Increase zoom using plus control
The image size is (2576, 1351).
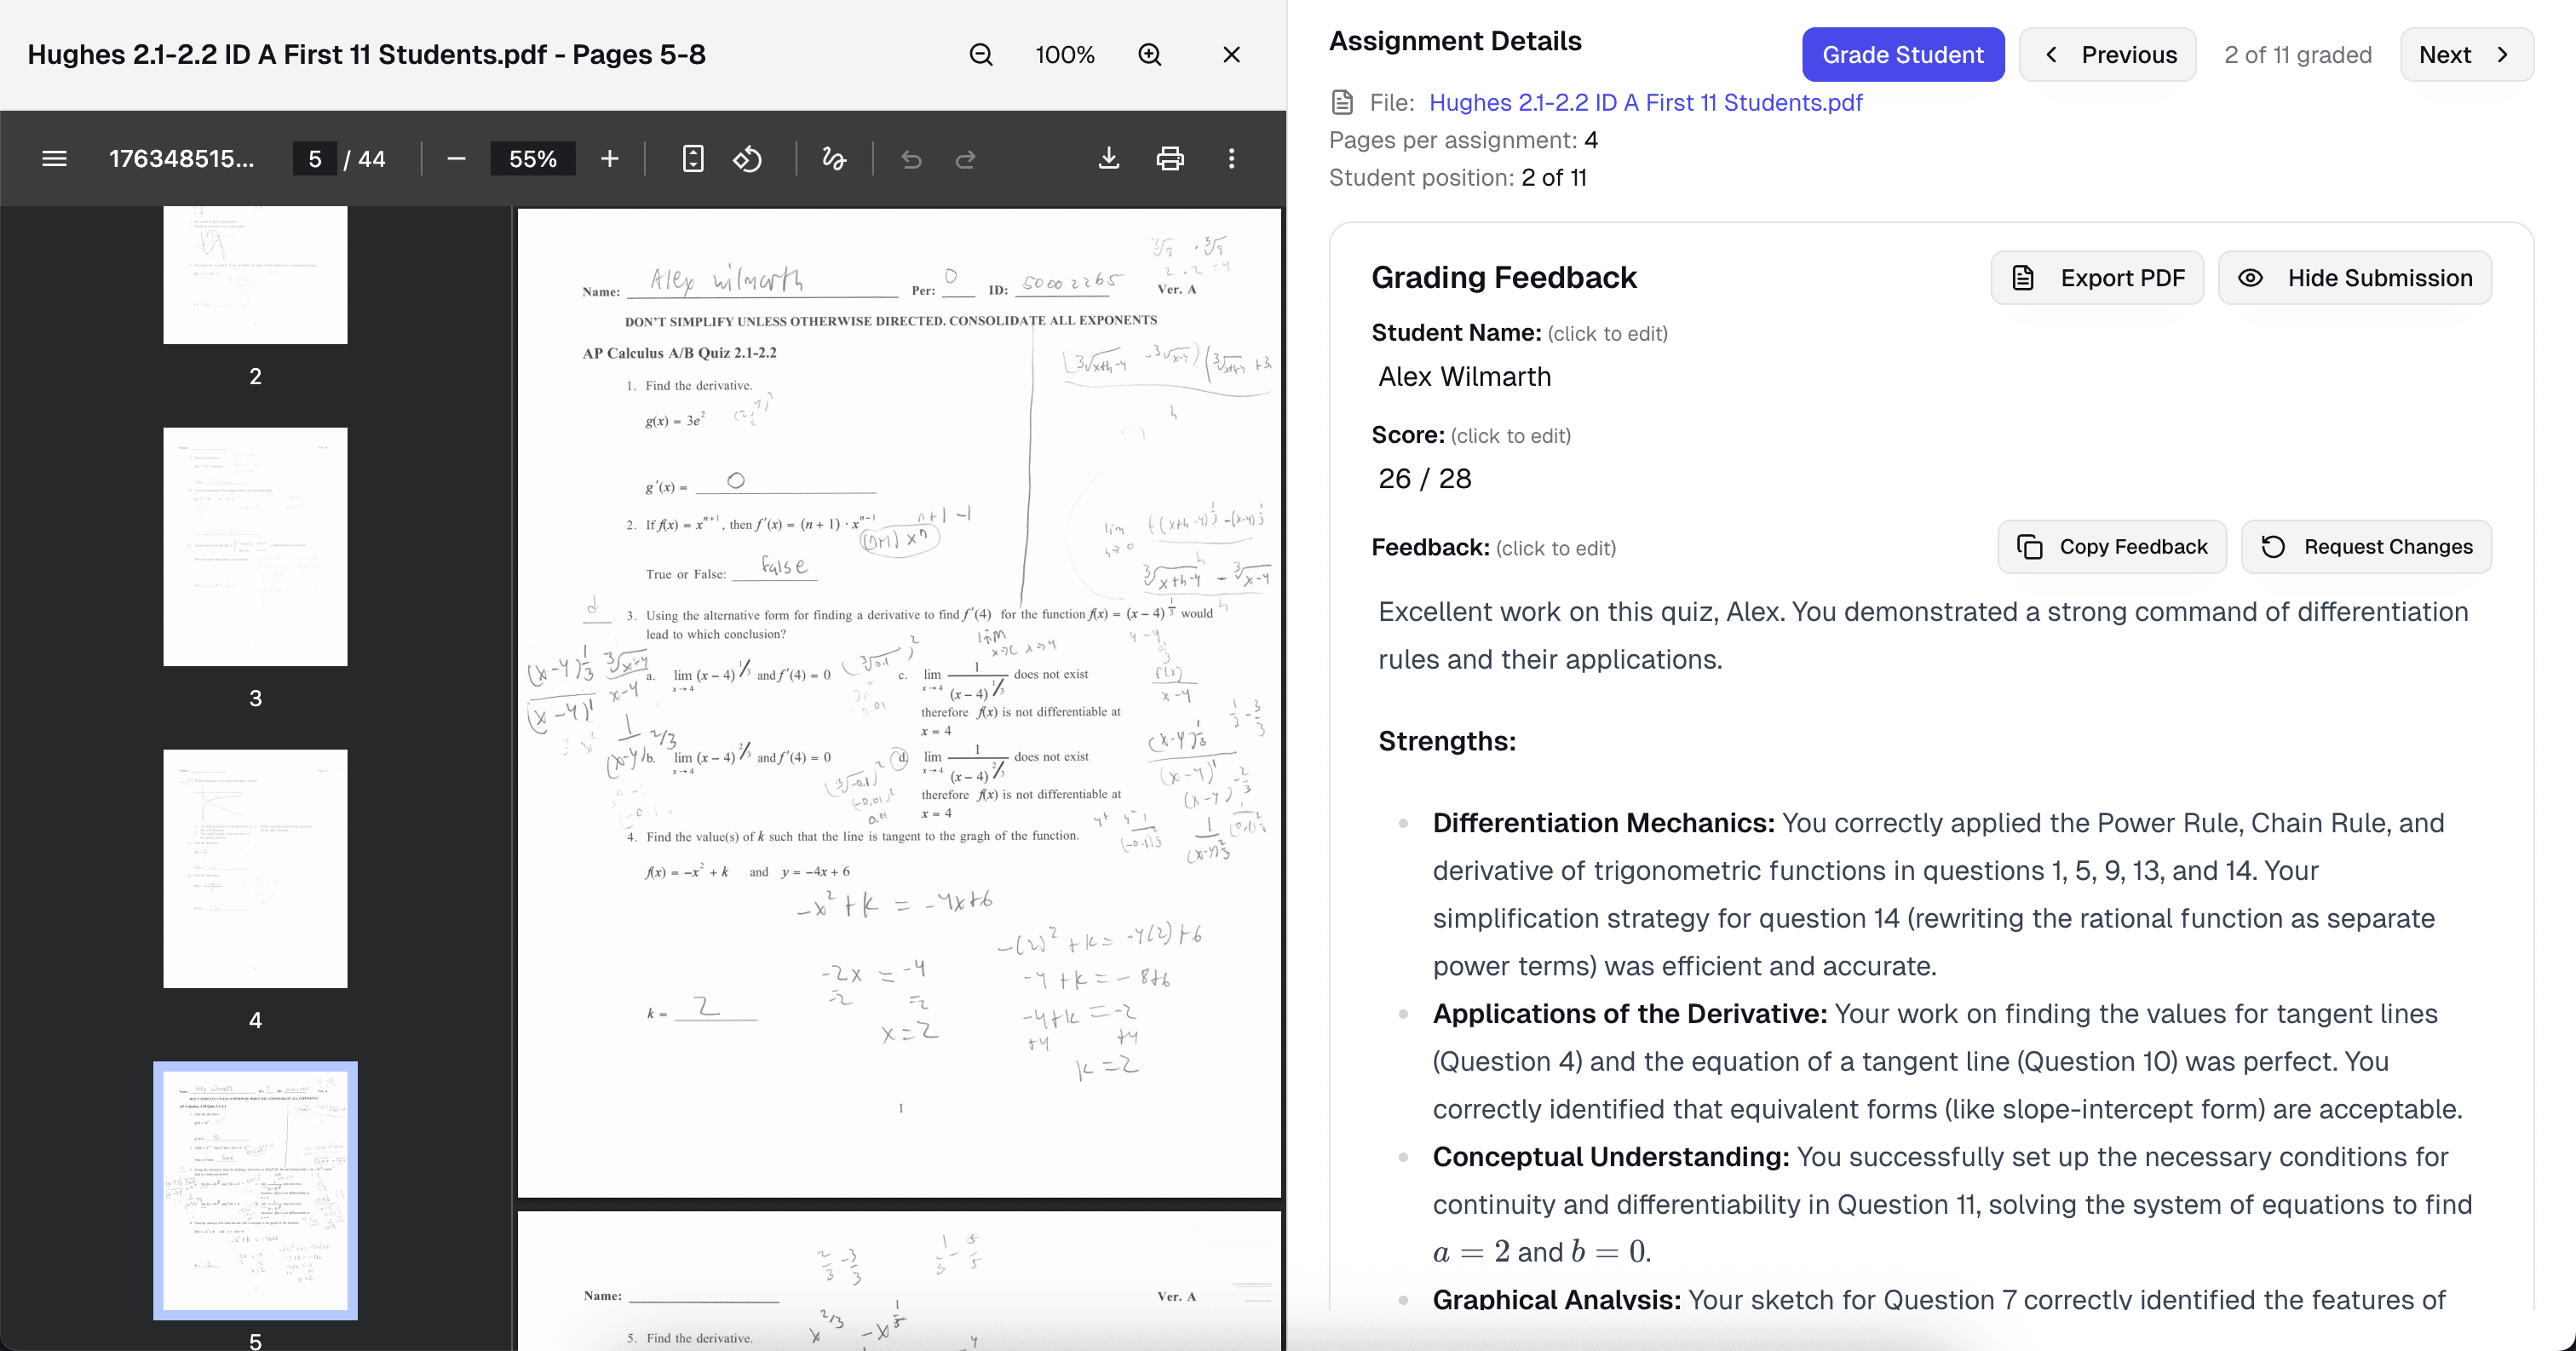click(608, 158)
